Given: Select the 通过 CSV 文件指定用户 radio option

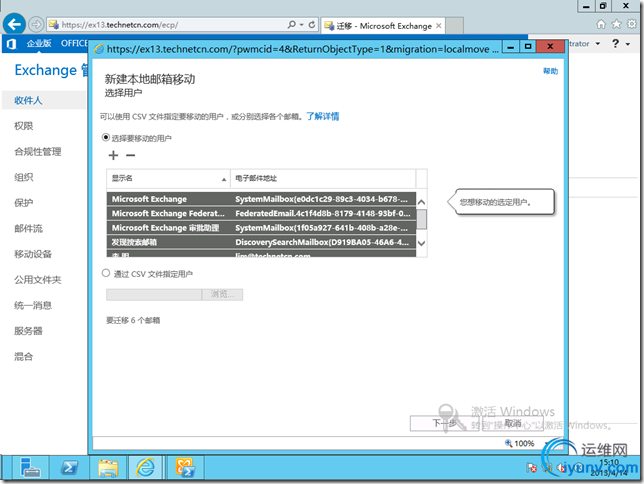Looking at the screenshot, I should pos(106,273).
